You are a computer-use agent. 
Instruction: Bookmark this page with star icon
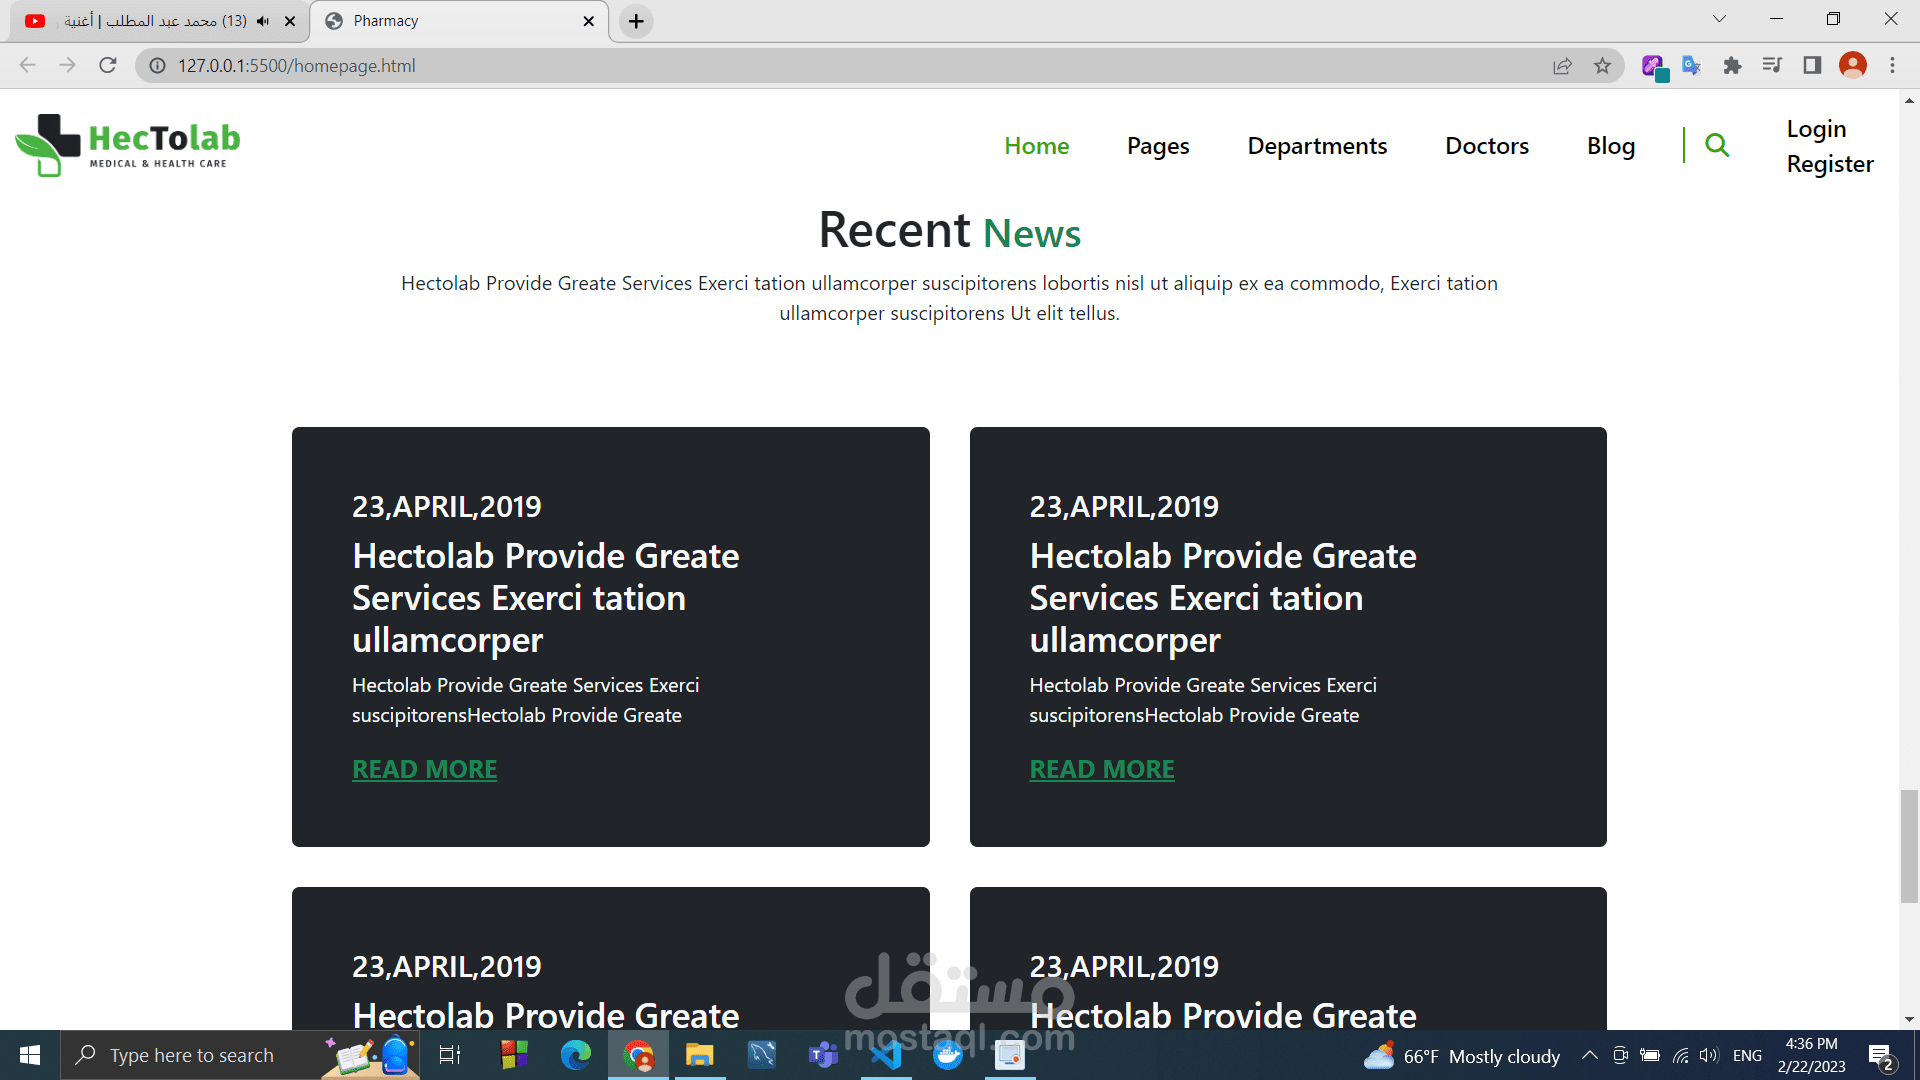1603,66
